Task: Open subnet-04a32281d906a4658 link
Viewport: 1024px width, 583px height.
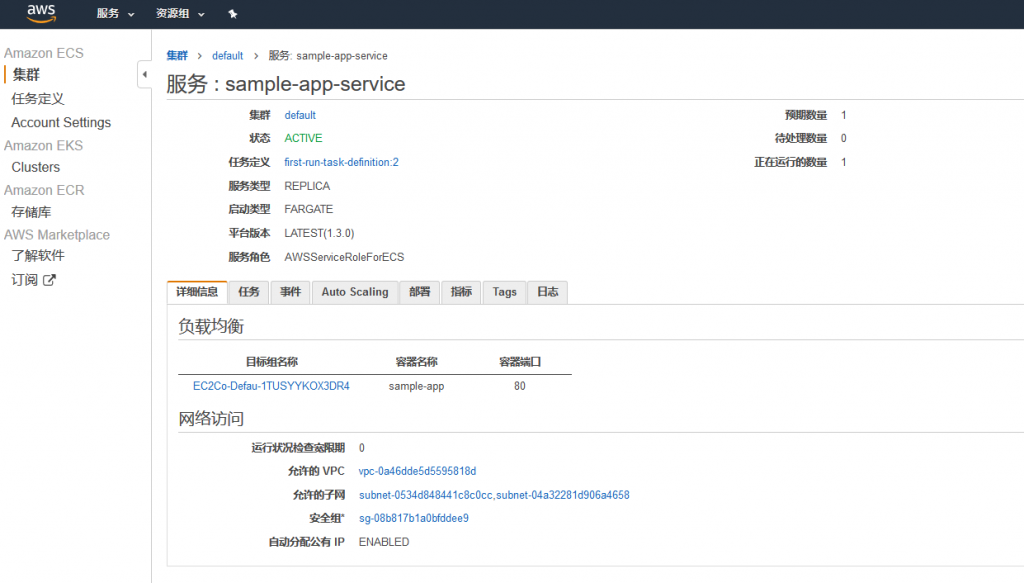Action: [x=563, y=495]
